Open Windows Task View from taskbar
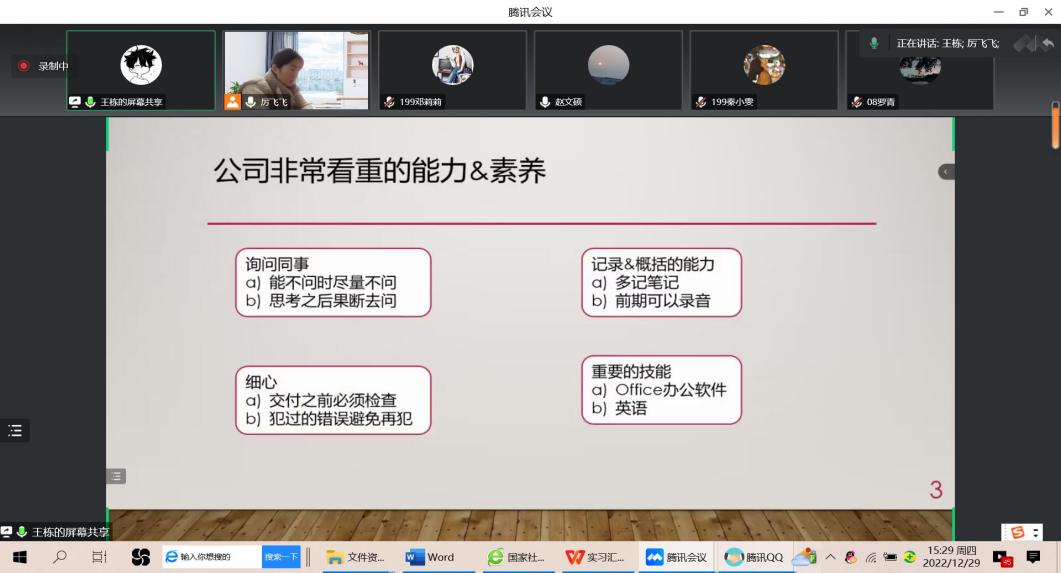This screenshot has height=573, width=1061. pyautogui.click(x=98, y=557)
